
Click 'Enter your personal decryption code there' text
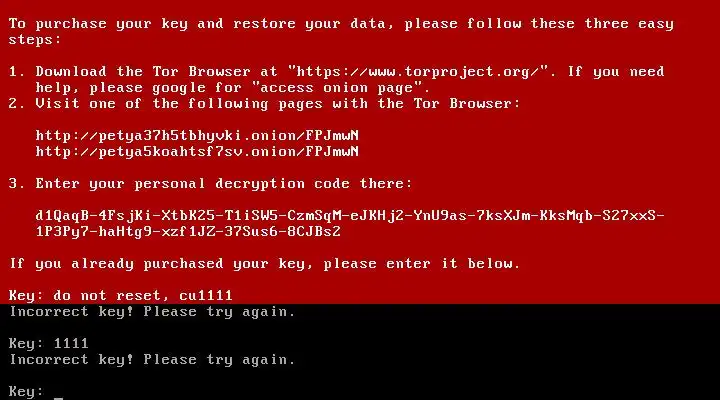(x=224, y=184)
